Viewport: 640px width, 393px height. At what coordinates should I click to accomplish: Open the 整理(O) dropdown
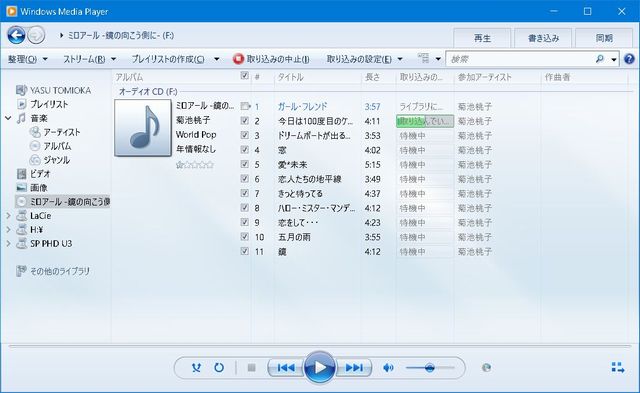[x=27, y=59]
